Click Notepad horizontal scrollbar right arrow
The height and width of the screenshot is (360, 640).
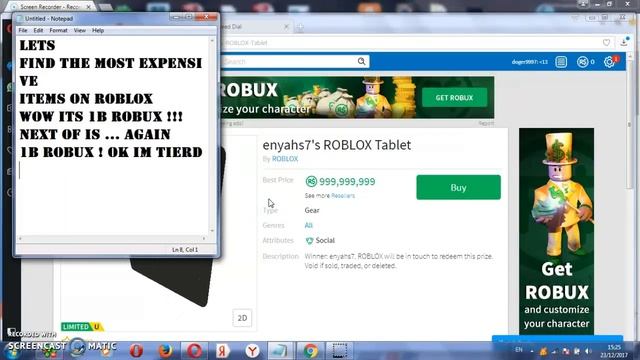tap(204, 238)
